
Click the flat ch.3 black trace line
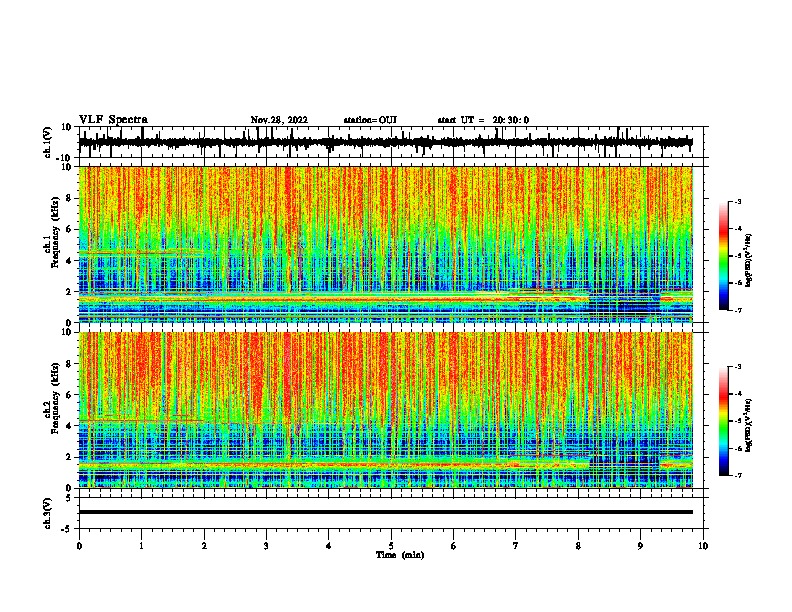[385, 512]
